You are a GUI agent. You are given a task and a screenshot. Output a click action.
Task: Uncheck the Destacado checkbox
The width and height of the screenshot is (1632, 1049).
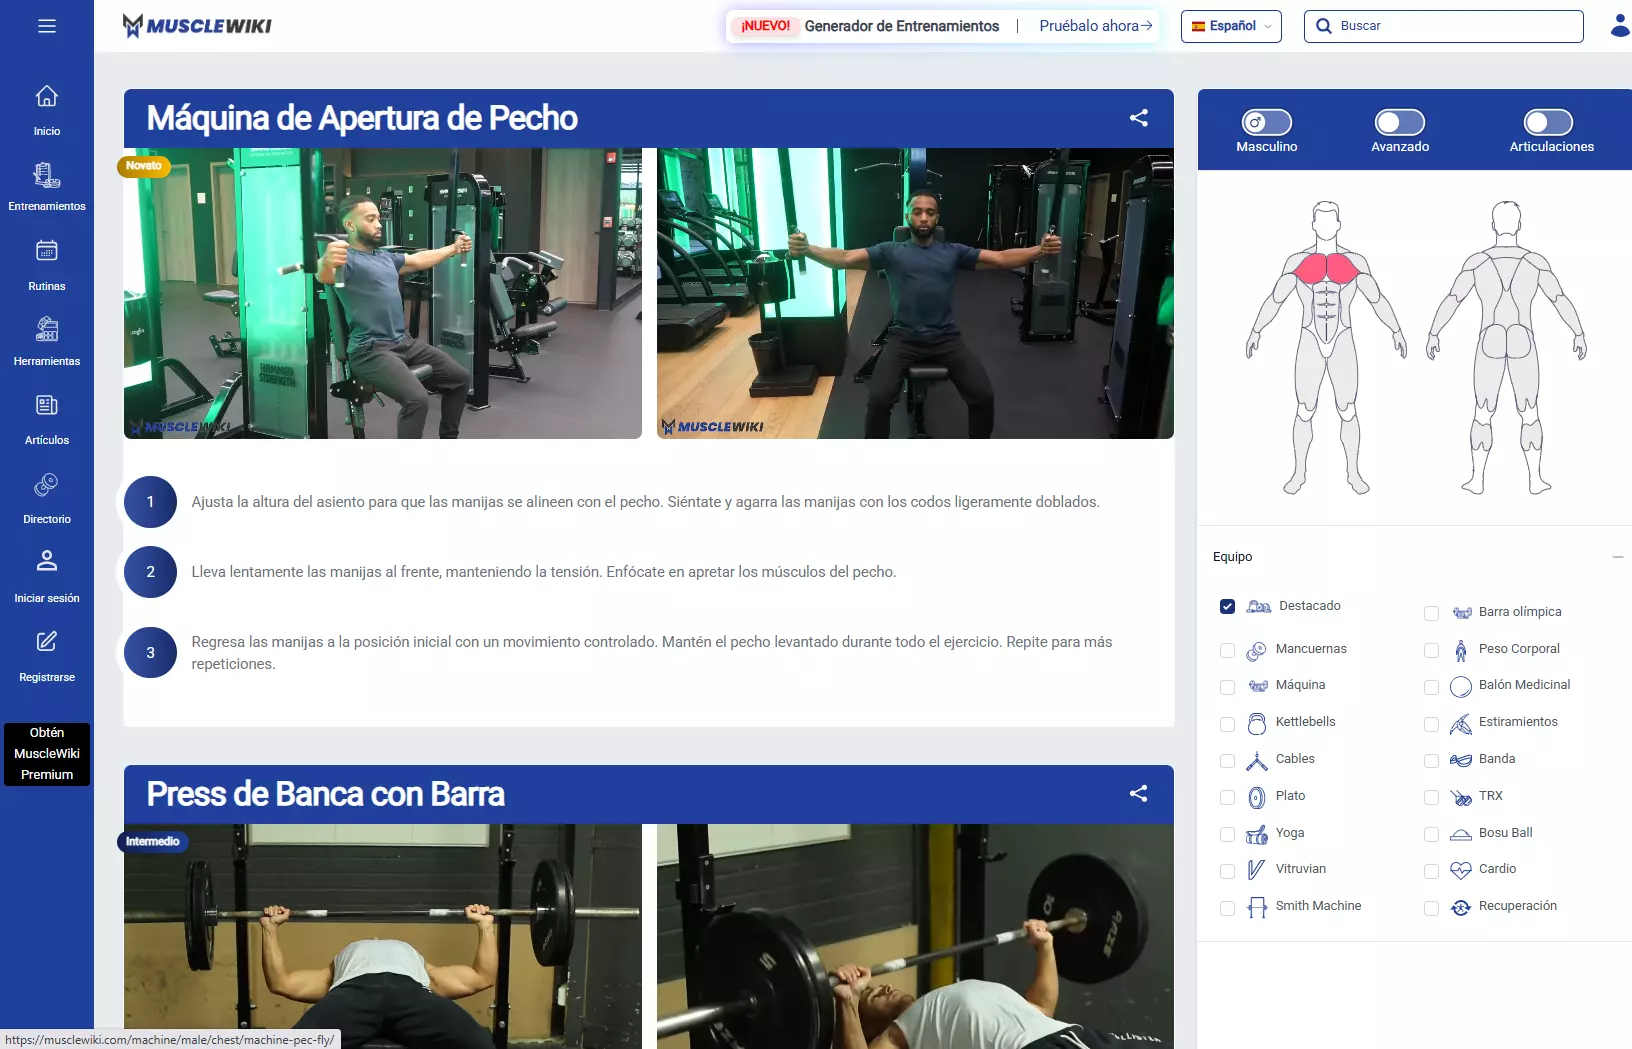tap(1228, 607)
